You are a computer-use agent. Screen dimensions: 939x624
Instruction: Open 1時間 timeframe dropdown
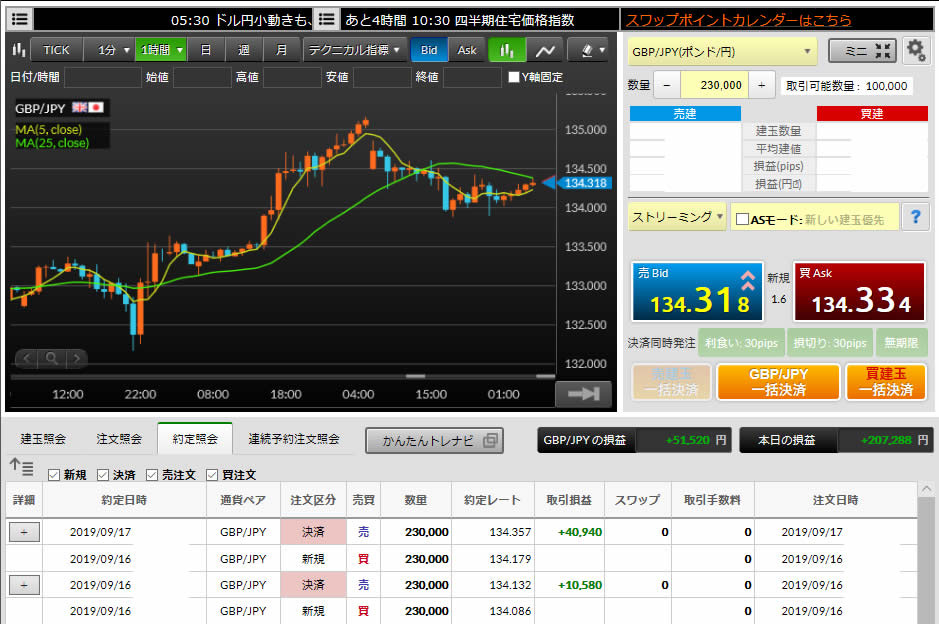[x=161, y=50]
